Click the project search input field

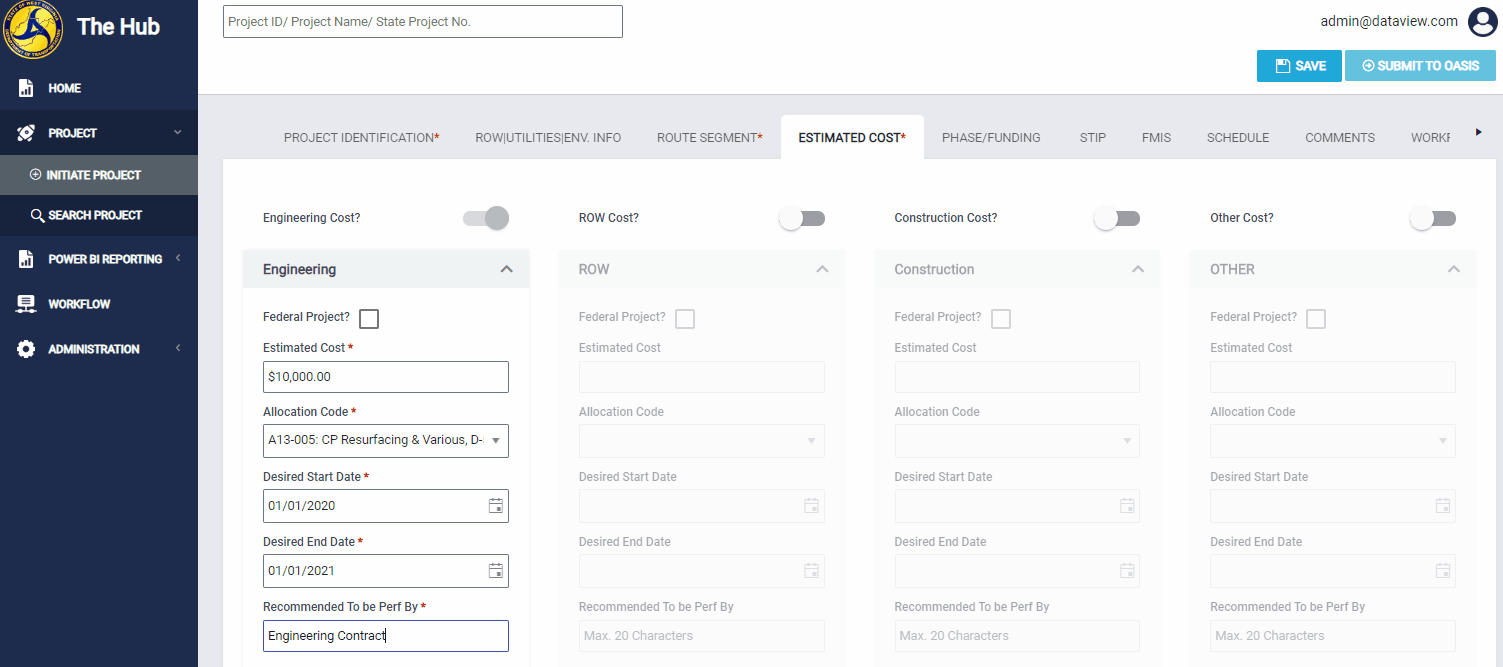click(x=423, y=22)
